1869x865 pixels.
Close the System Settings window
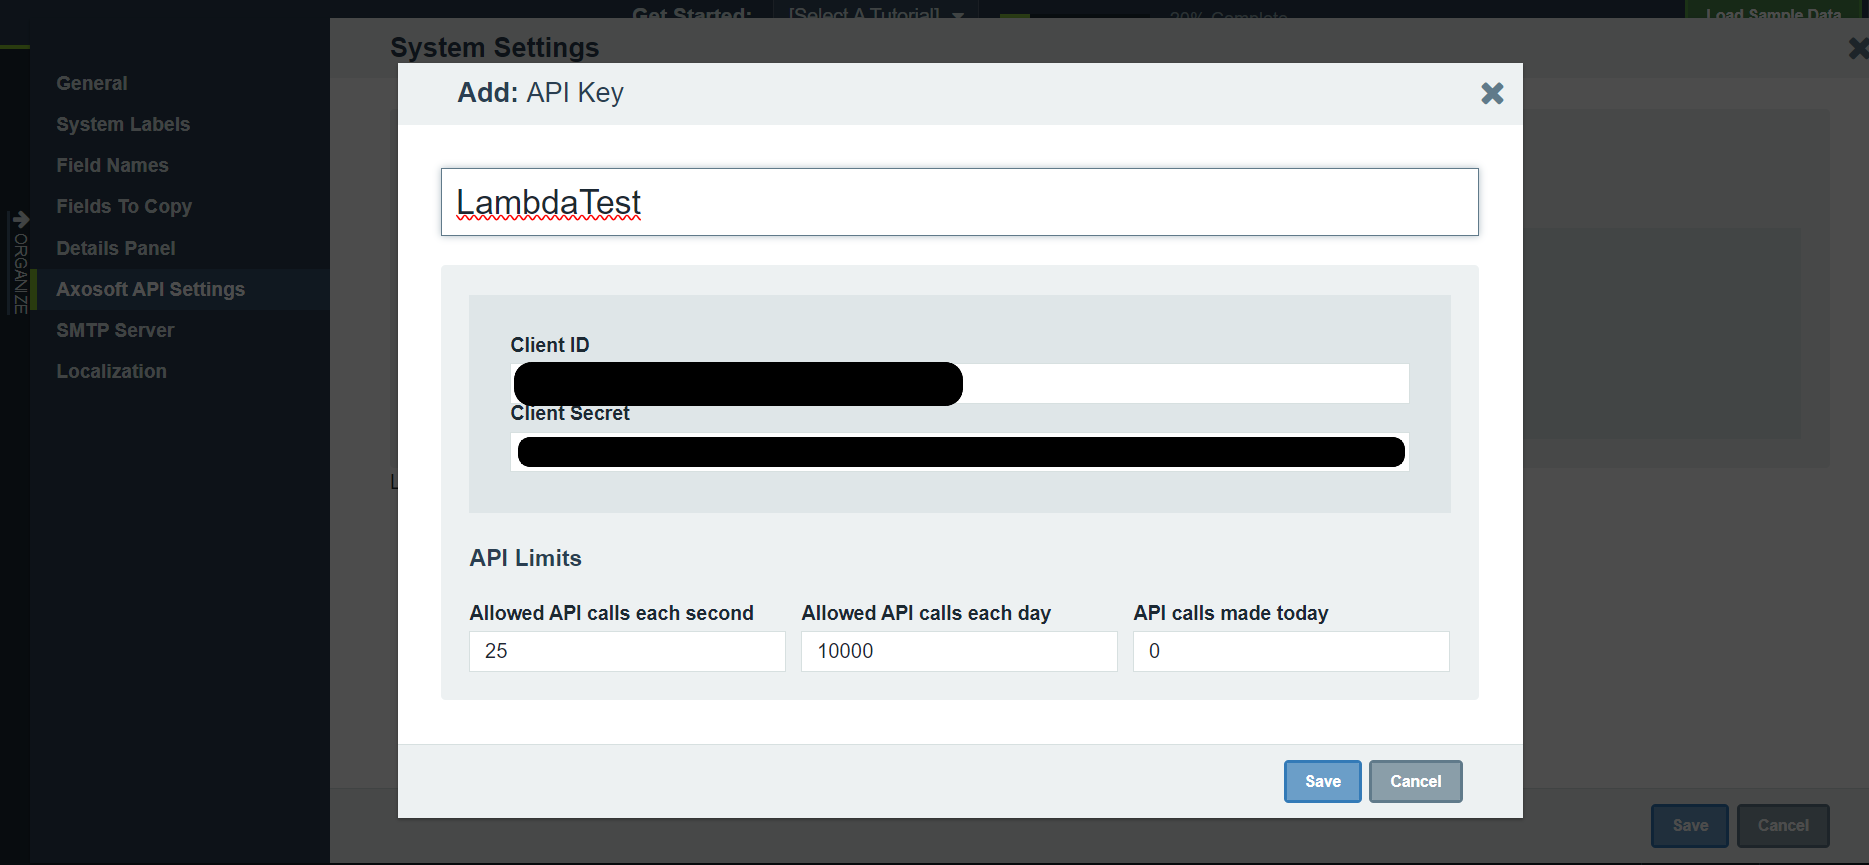click(x=1857, y=48)
